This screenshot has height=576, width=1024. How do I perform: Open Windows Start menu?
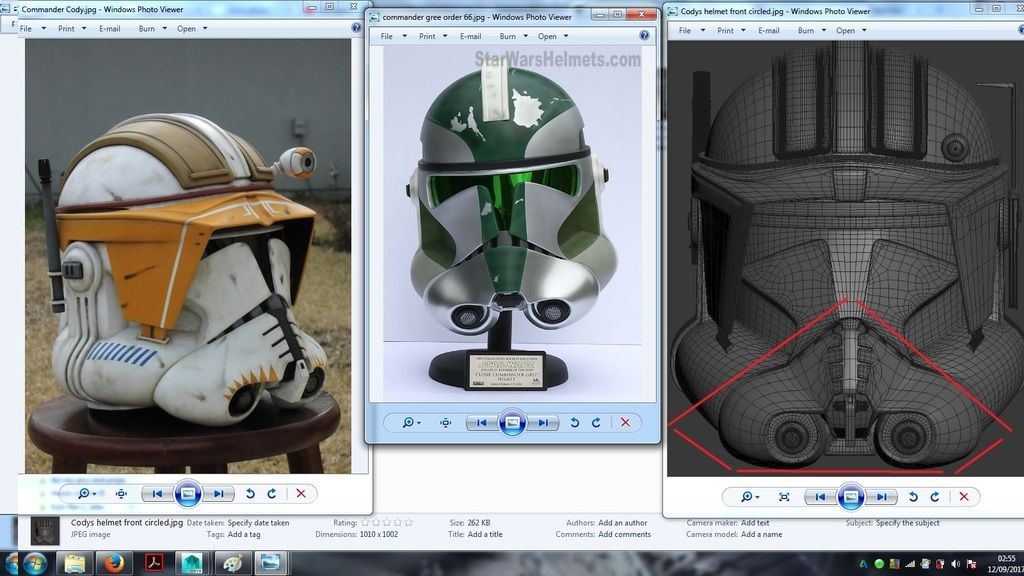pyautogui.click(x=33, y=564)
